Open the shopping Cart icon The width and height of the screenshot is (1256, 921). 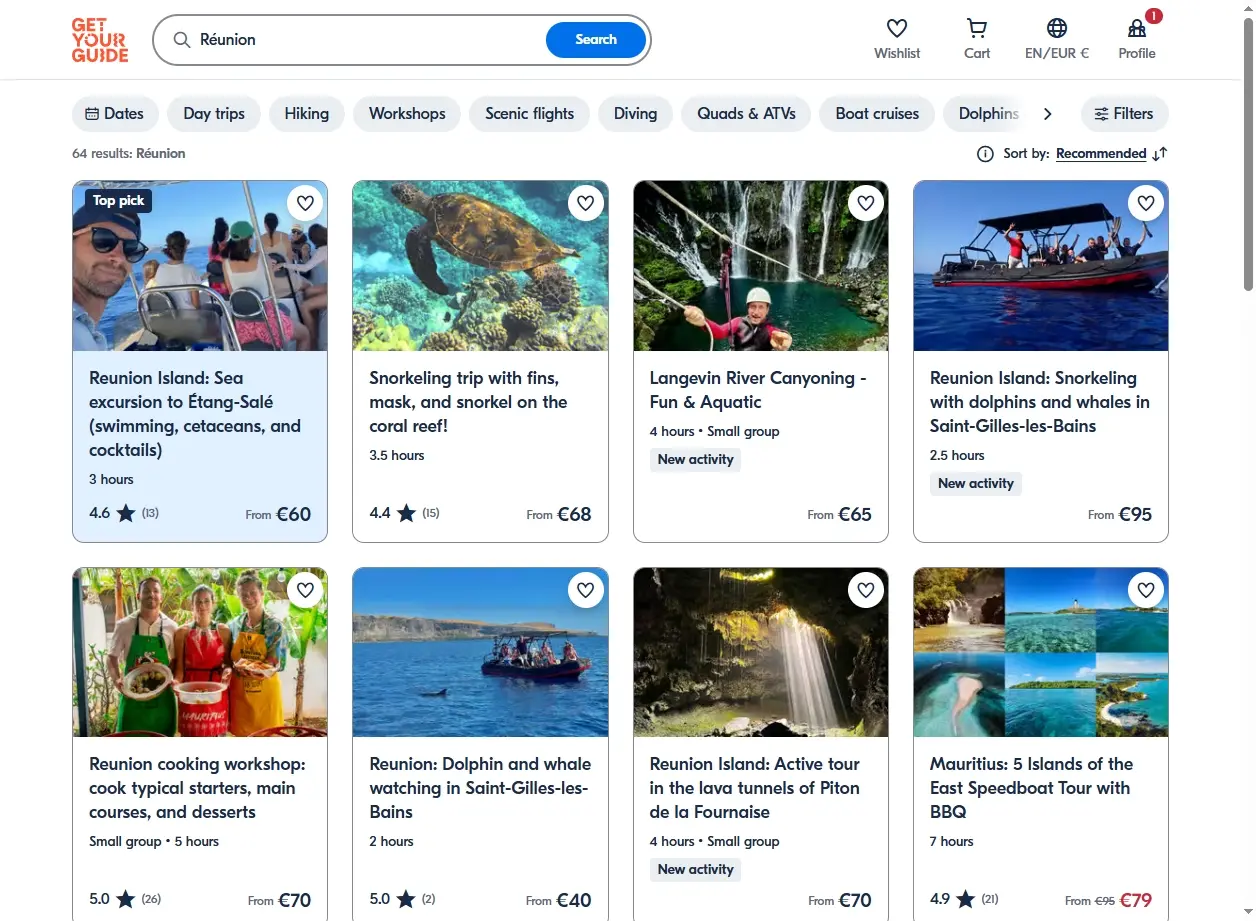977,28
